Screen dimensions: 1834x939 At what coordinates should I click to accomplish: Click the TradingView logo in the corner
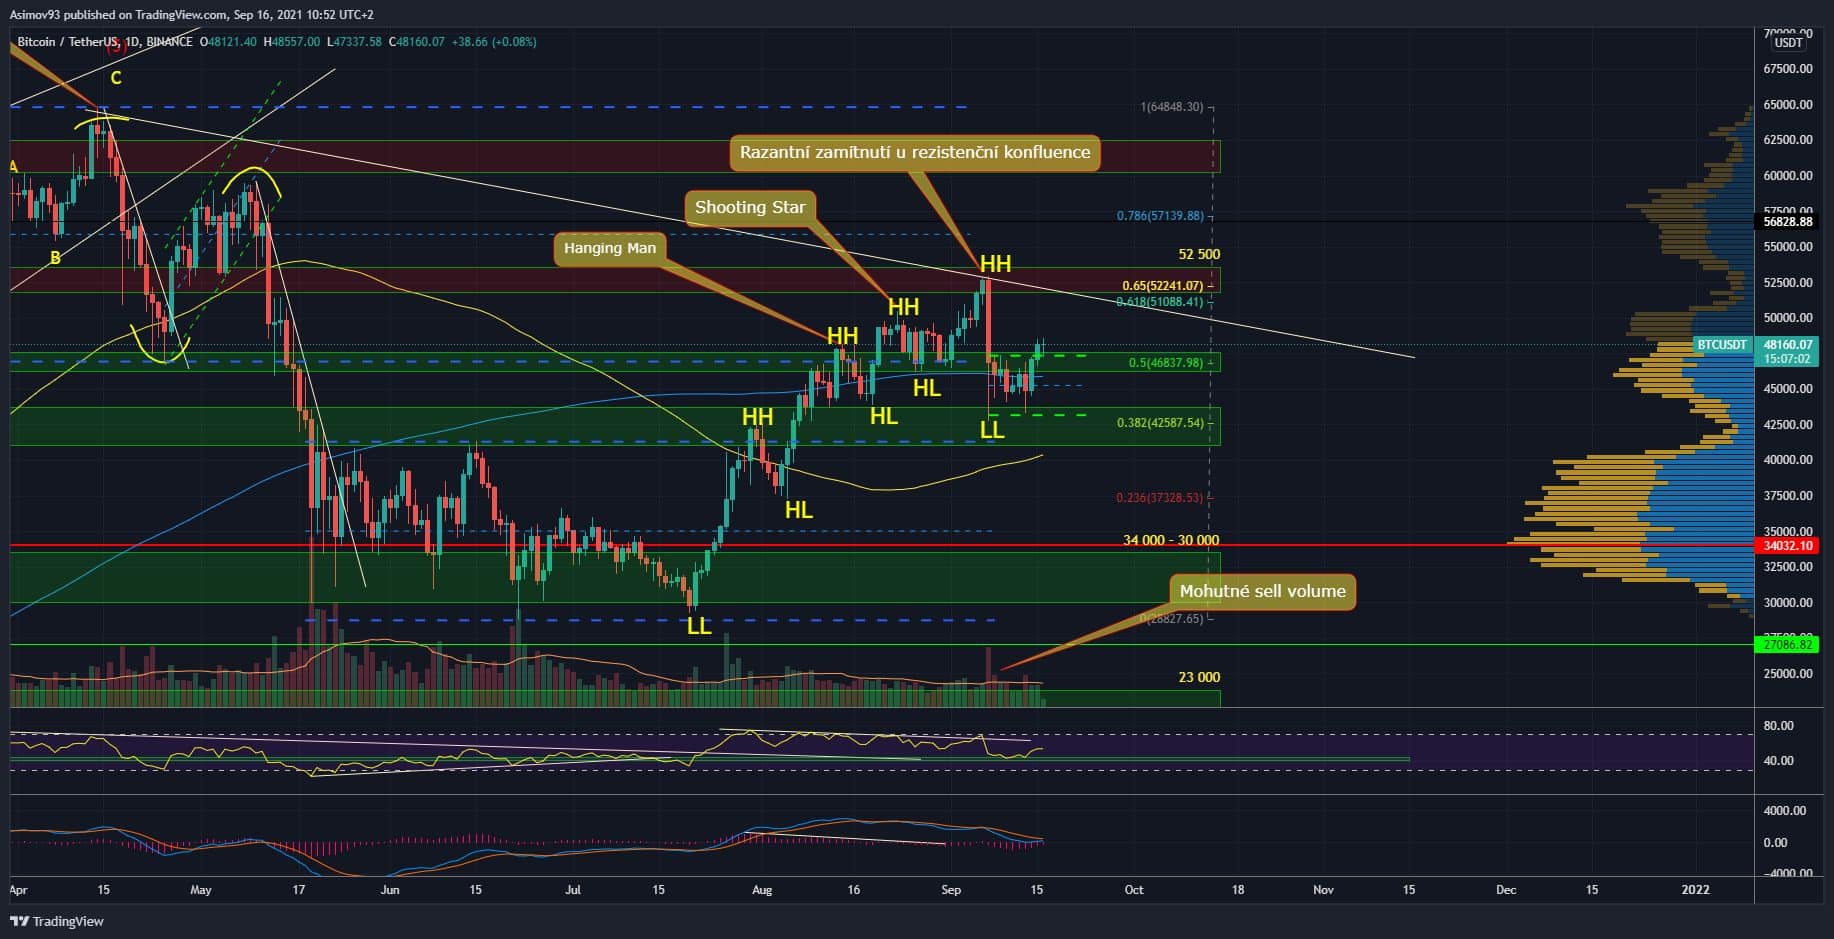(58, 921)
